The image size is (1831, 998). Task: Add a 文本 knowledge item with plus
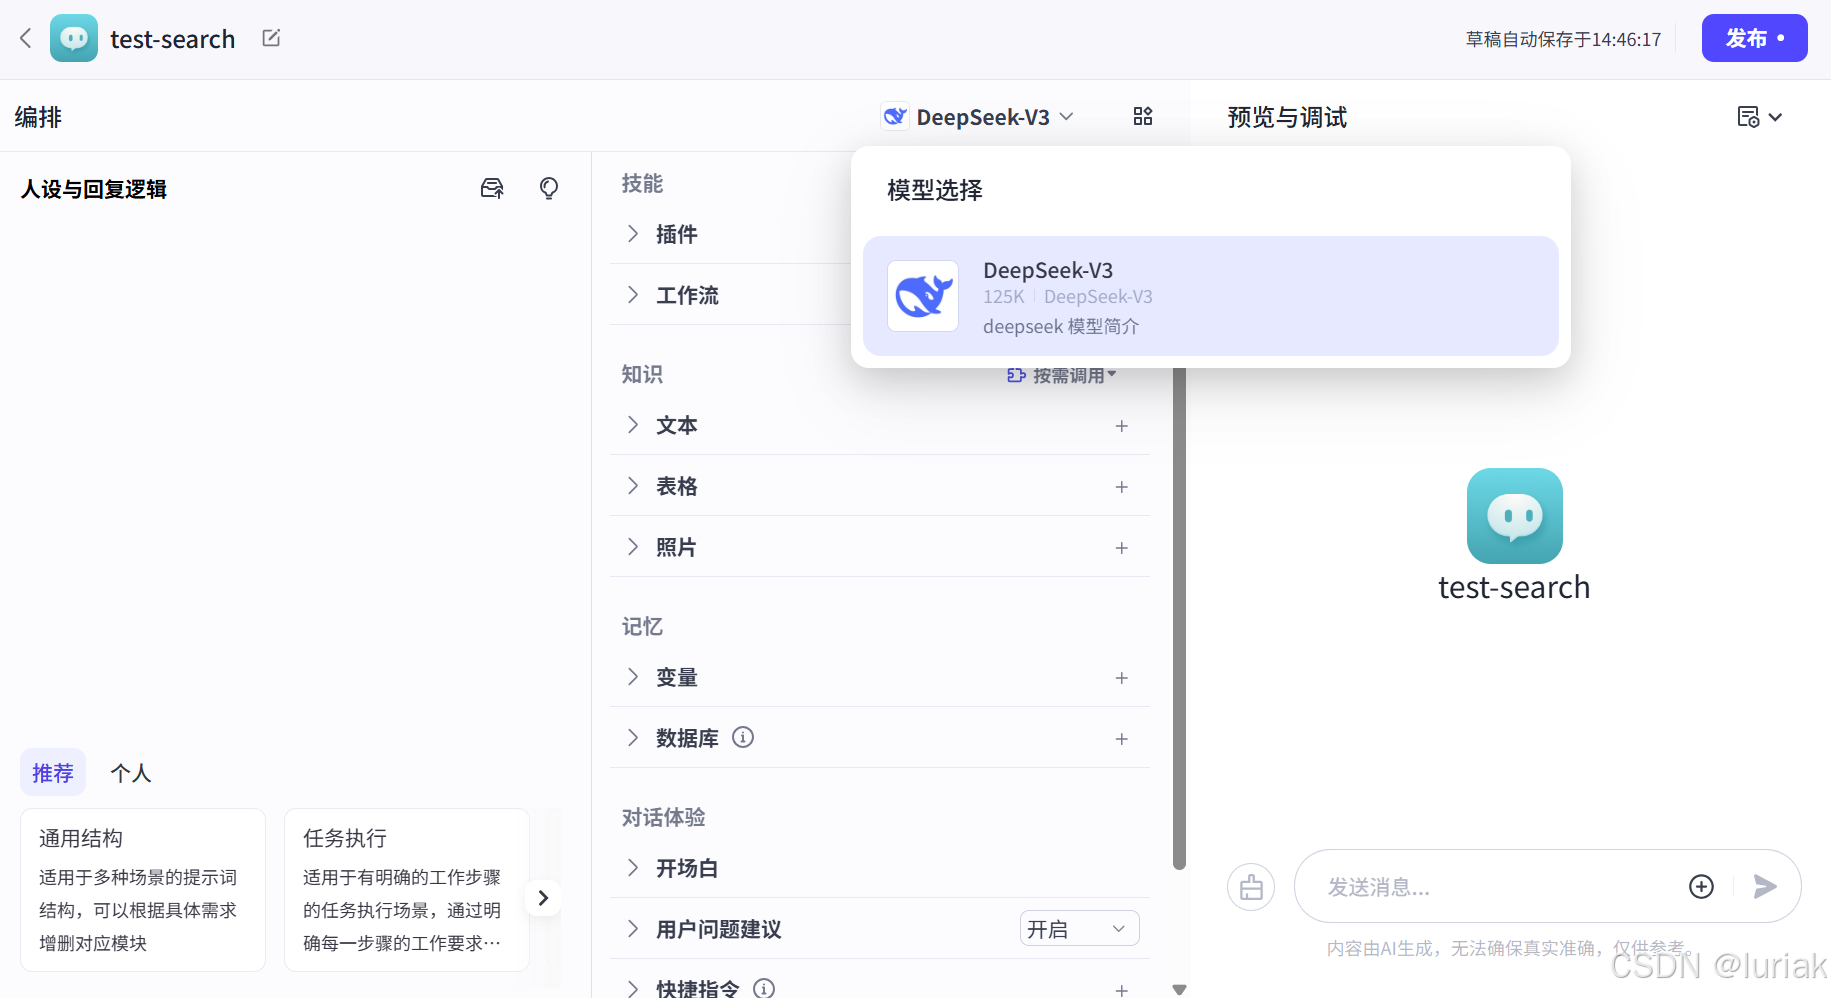click(1122, 426)
